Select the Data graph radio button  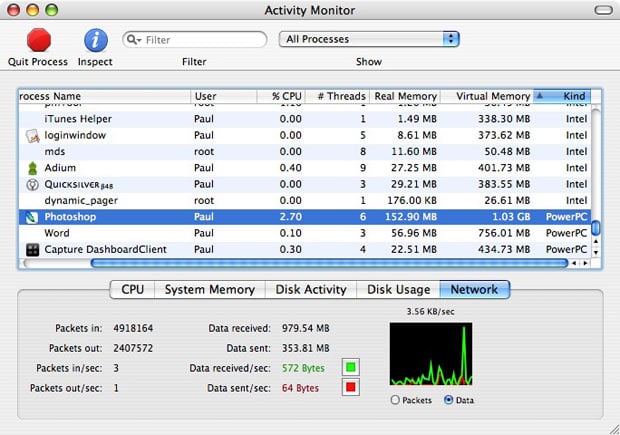click(x=448, y=400)
